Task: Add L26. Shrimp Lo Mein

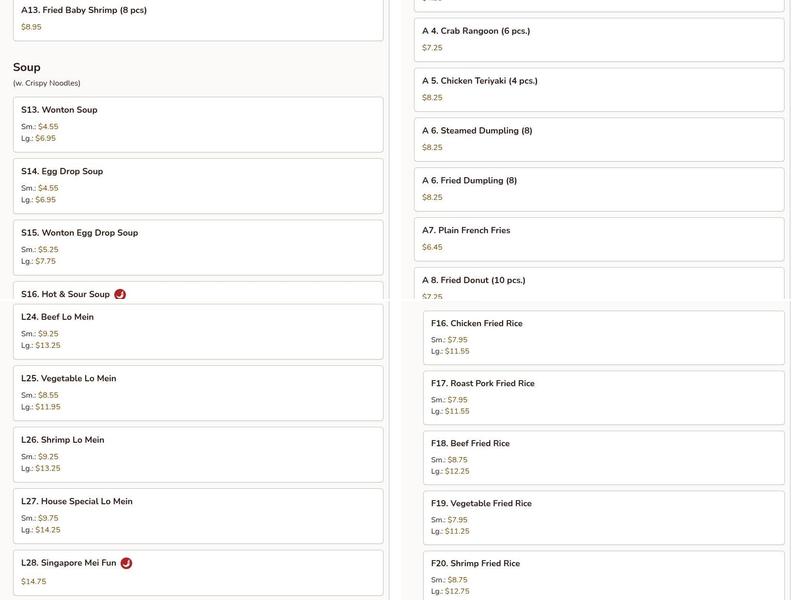Action: pyautogui.click(x=198, y=454)
